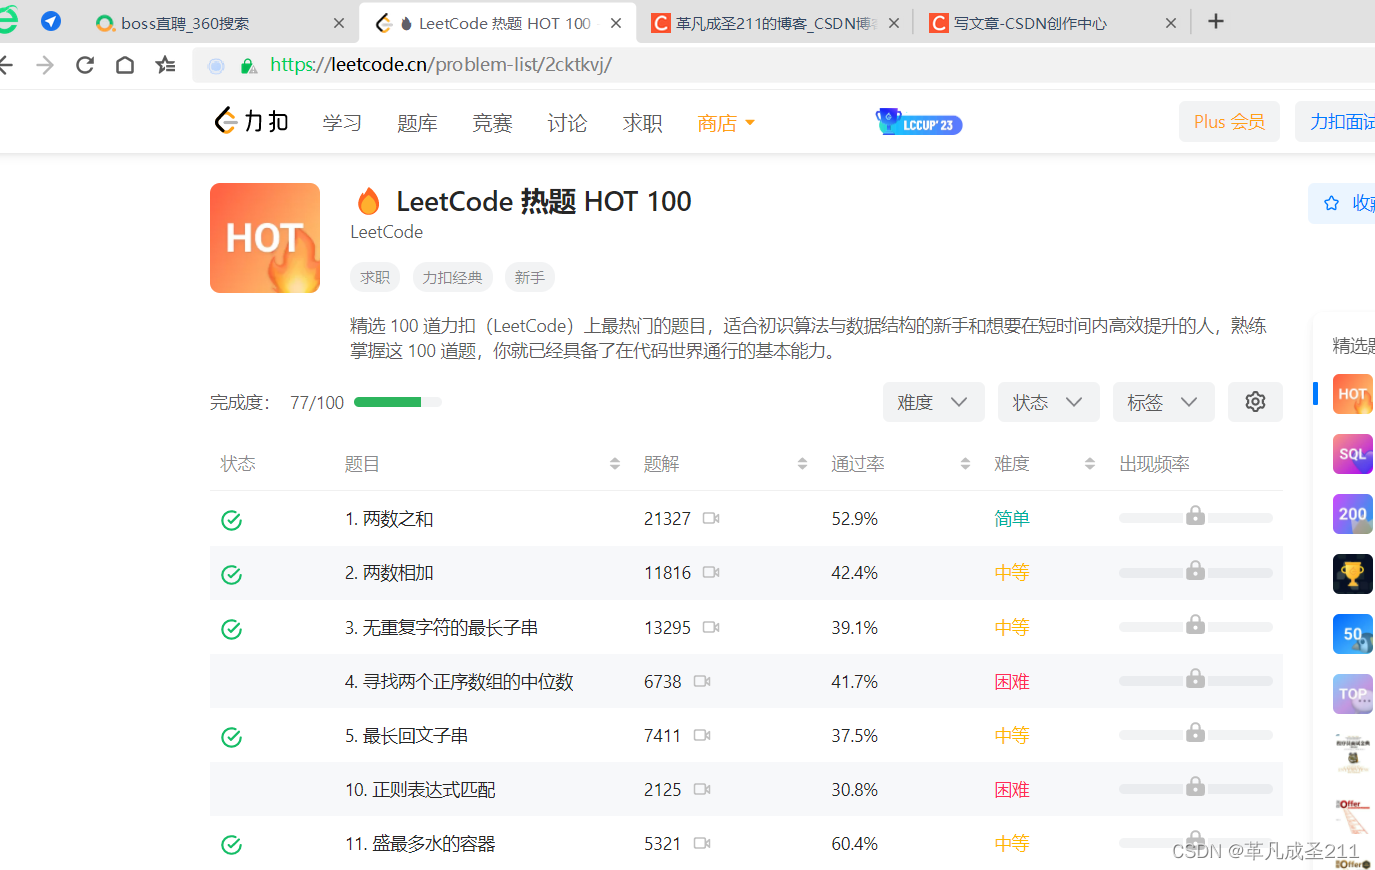Click the lock icon for 正则表达式匹配

(x=1195, y=787)
